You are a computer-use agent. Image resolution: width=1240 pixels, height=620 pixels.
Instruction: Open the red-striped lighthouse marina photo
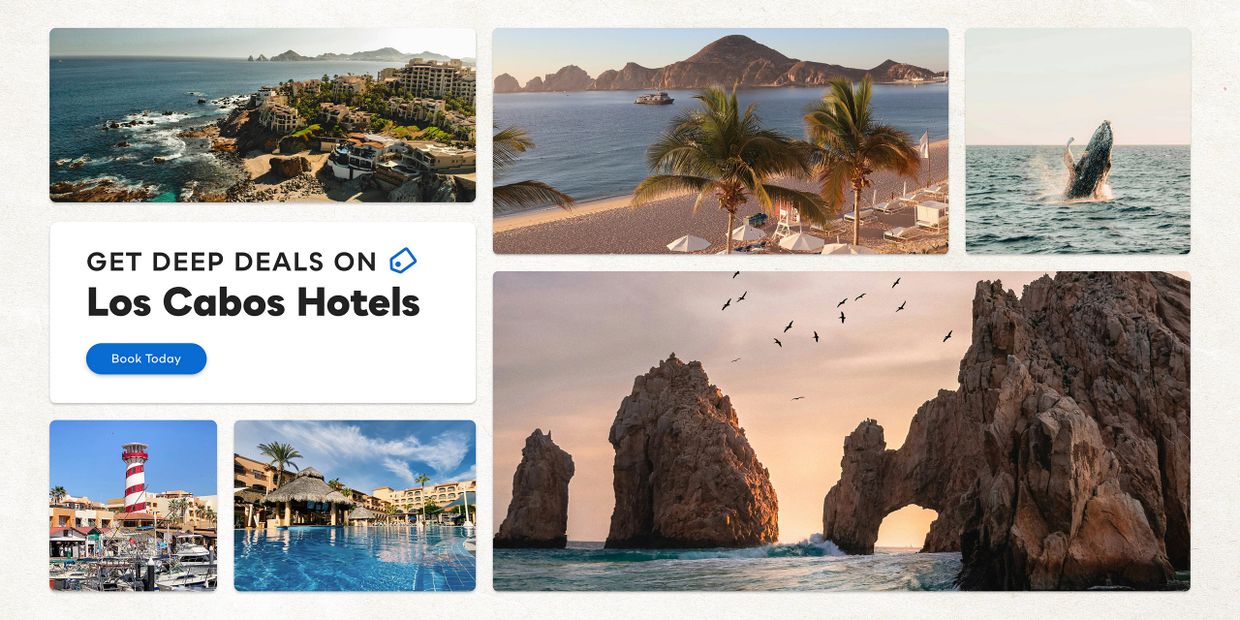133,505
